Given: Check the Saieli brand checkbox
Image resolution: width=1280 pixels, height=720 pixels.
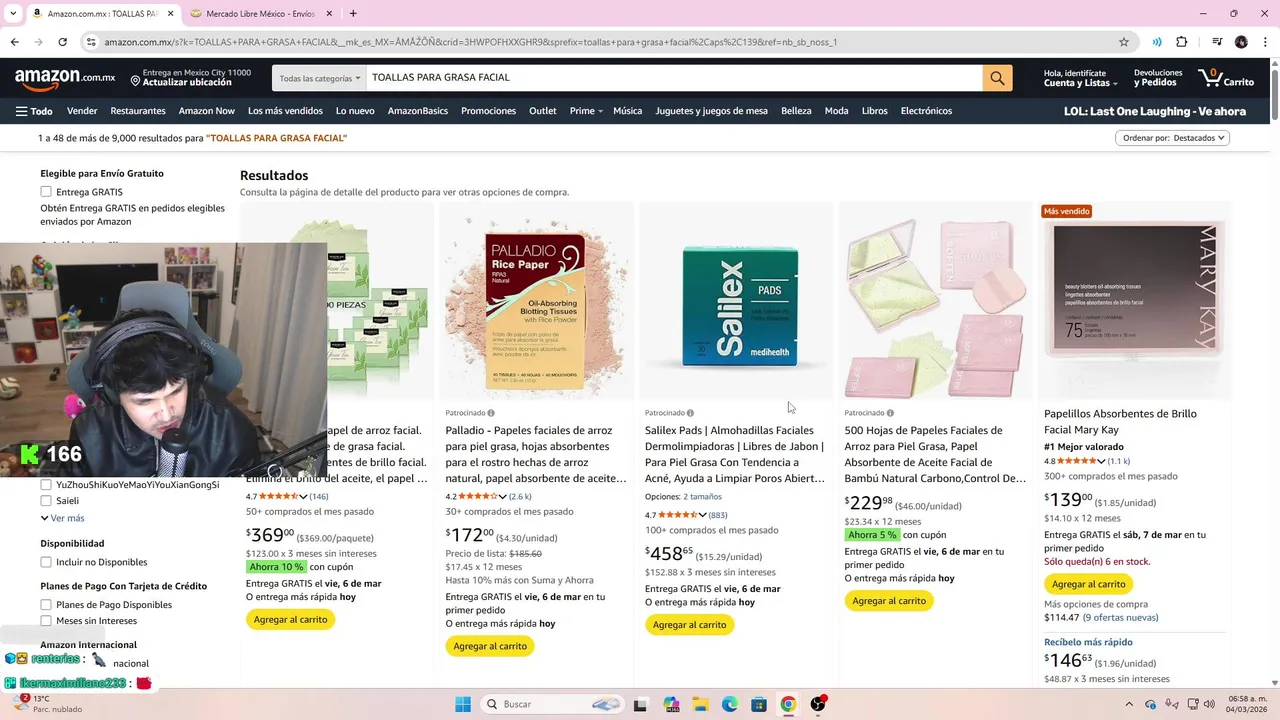Looking at the screenshot, I should tap(46, 501).
